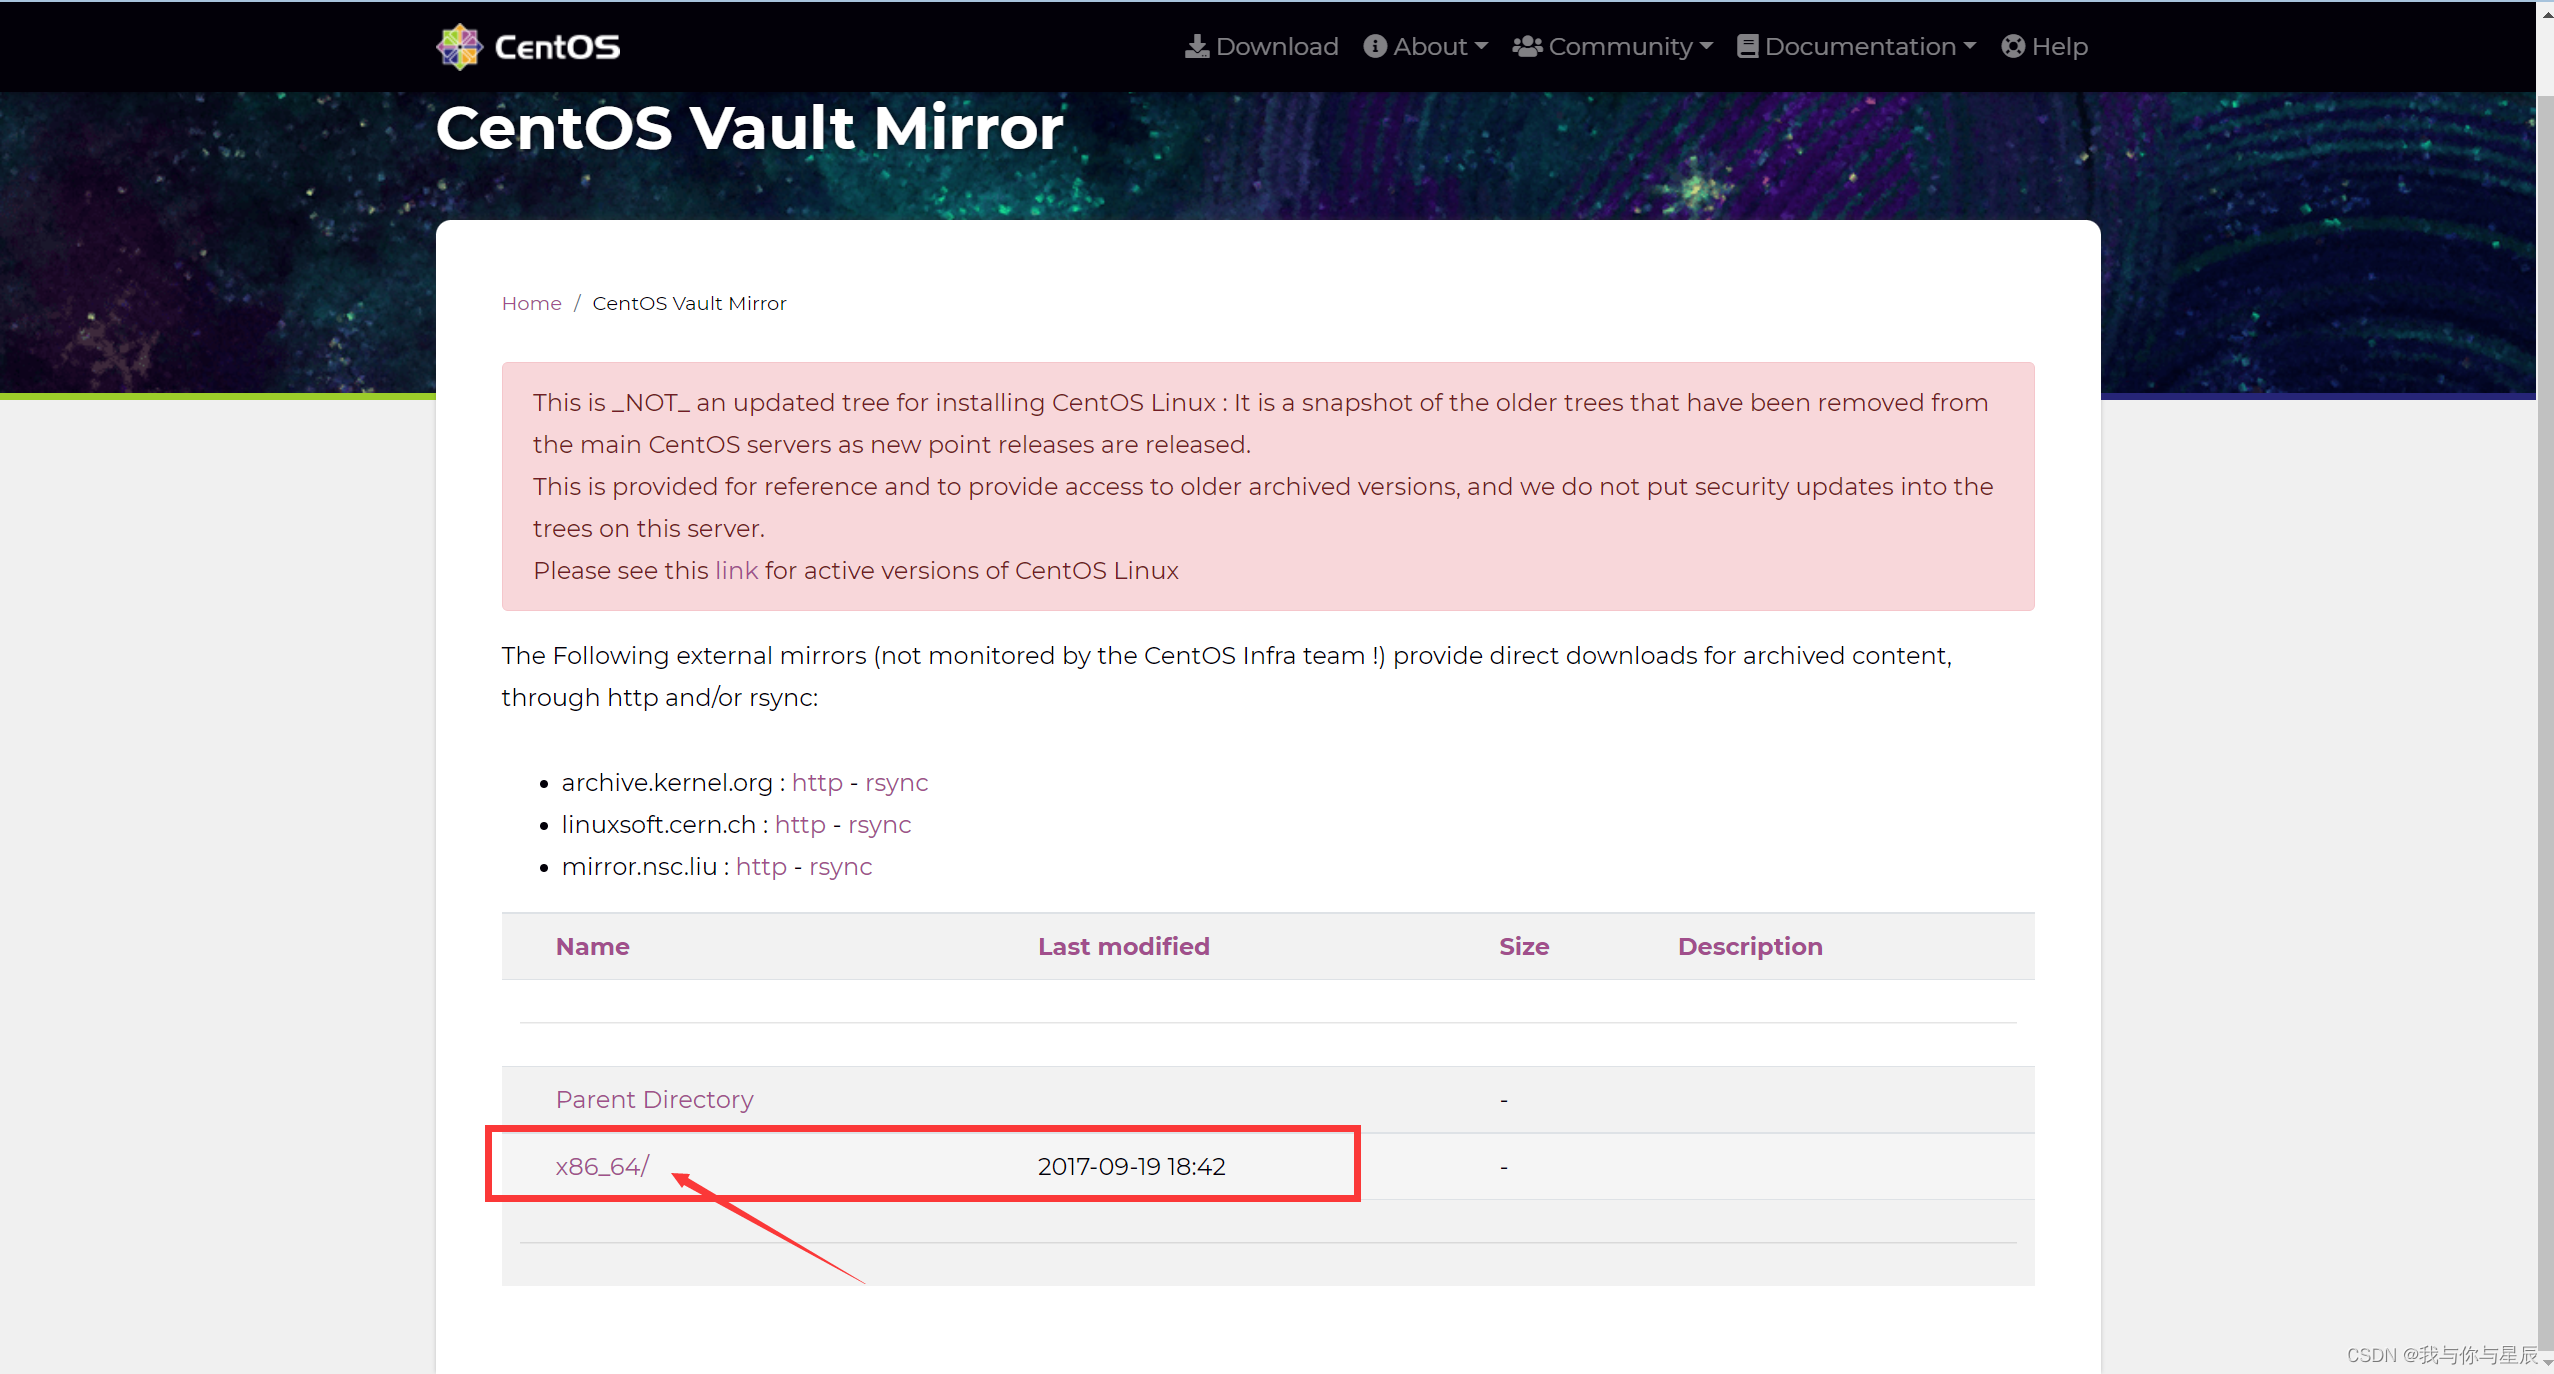Open the x86_64/ directory link
Image resolution: width=2554 pixels, height=1374 pixels.
pos(602,1166)
